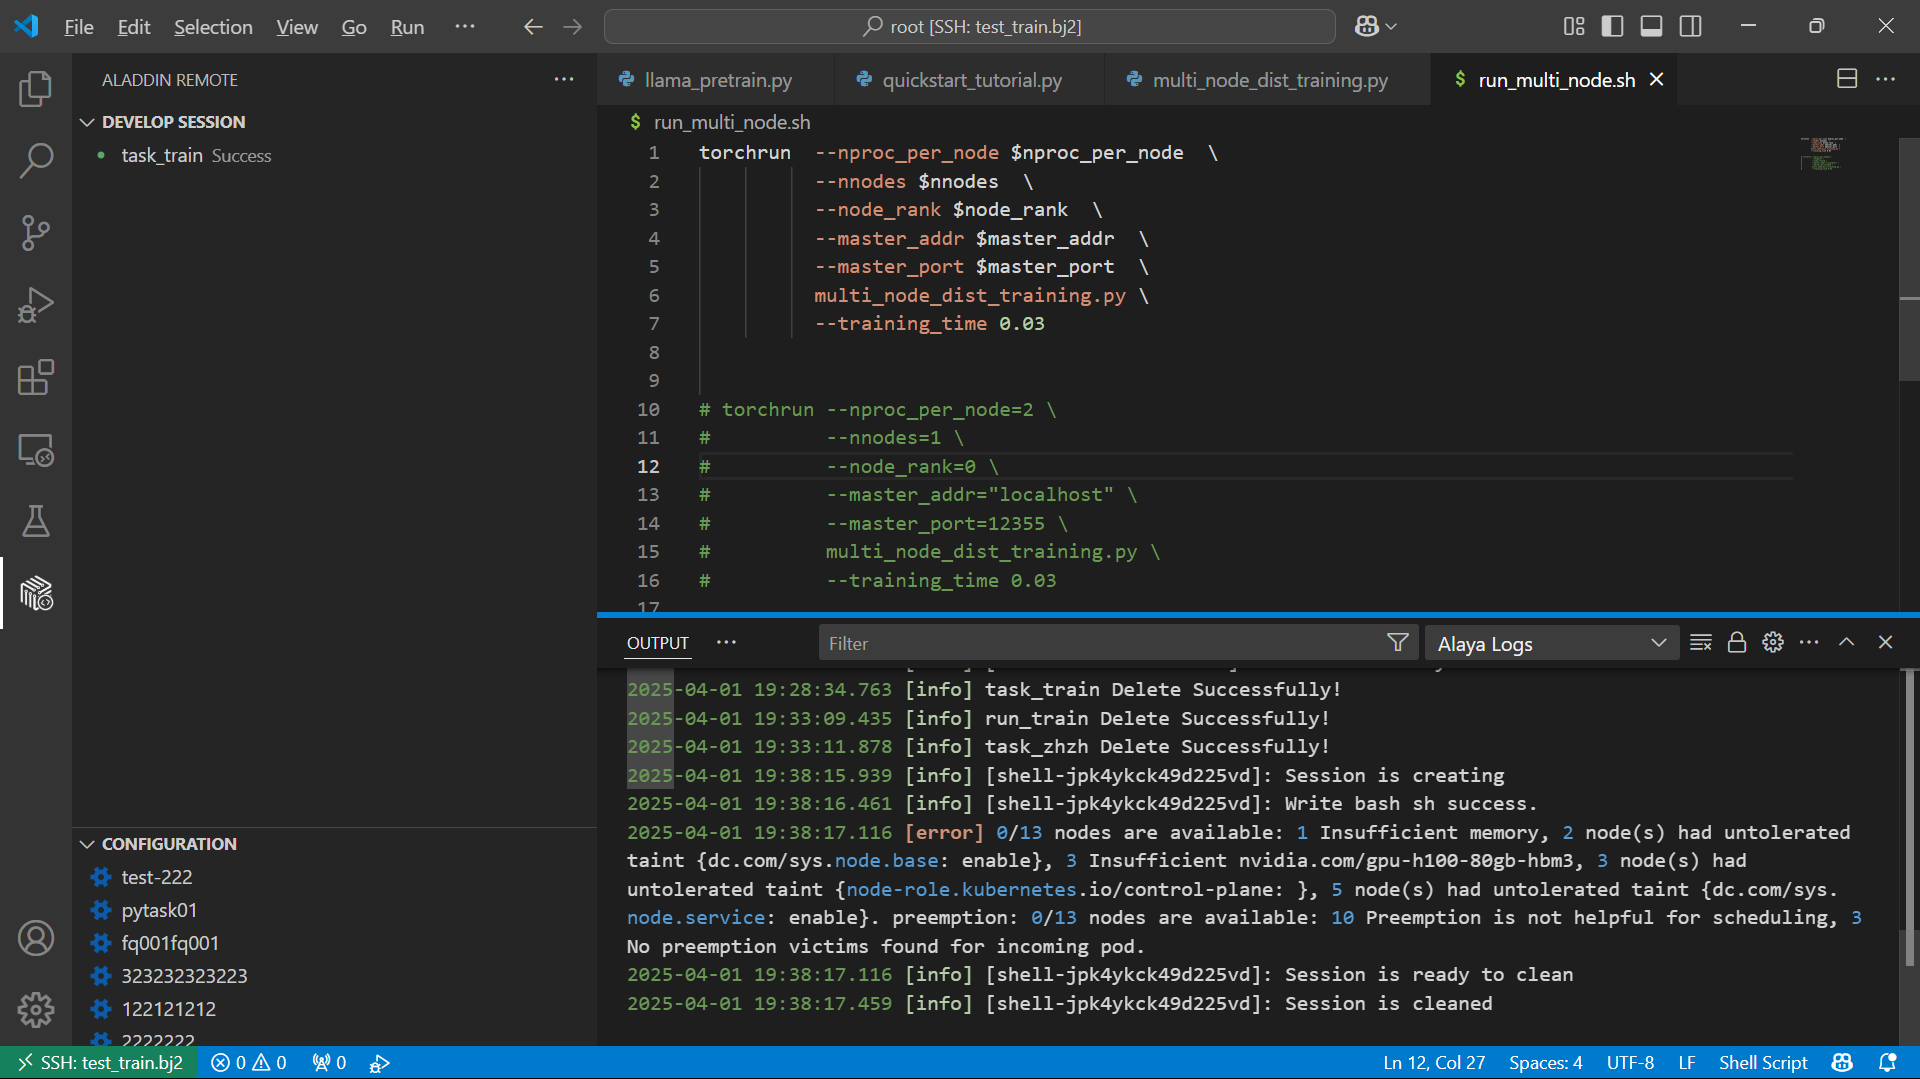Open the Selection menu
This screenshot has height=1079, width=1920.
tap(213, 27)
